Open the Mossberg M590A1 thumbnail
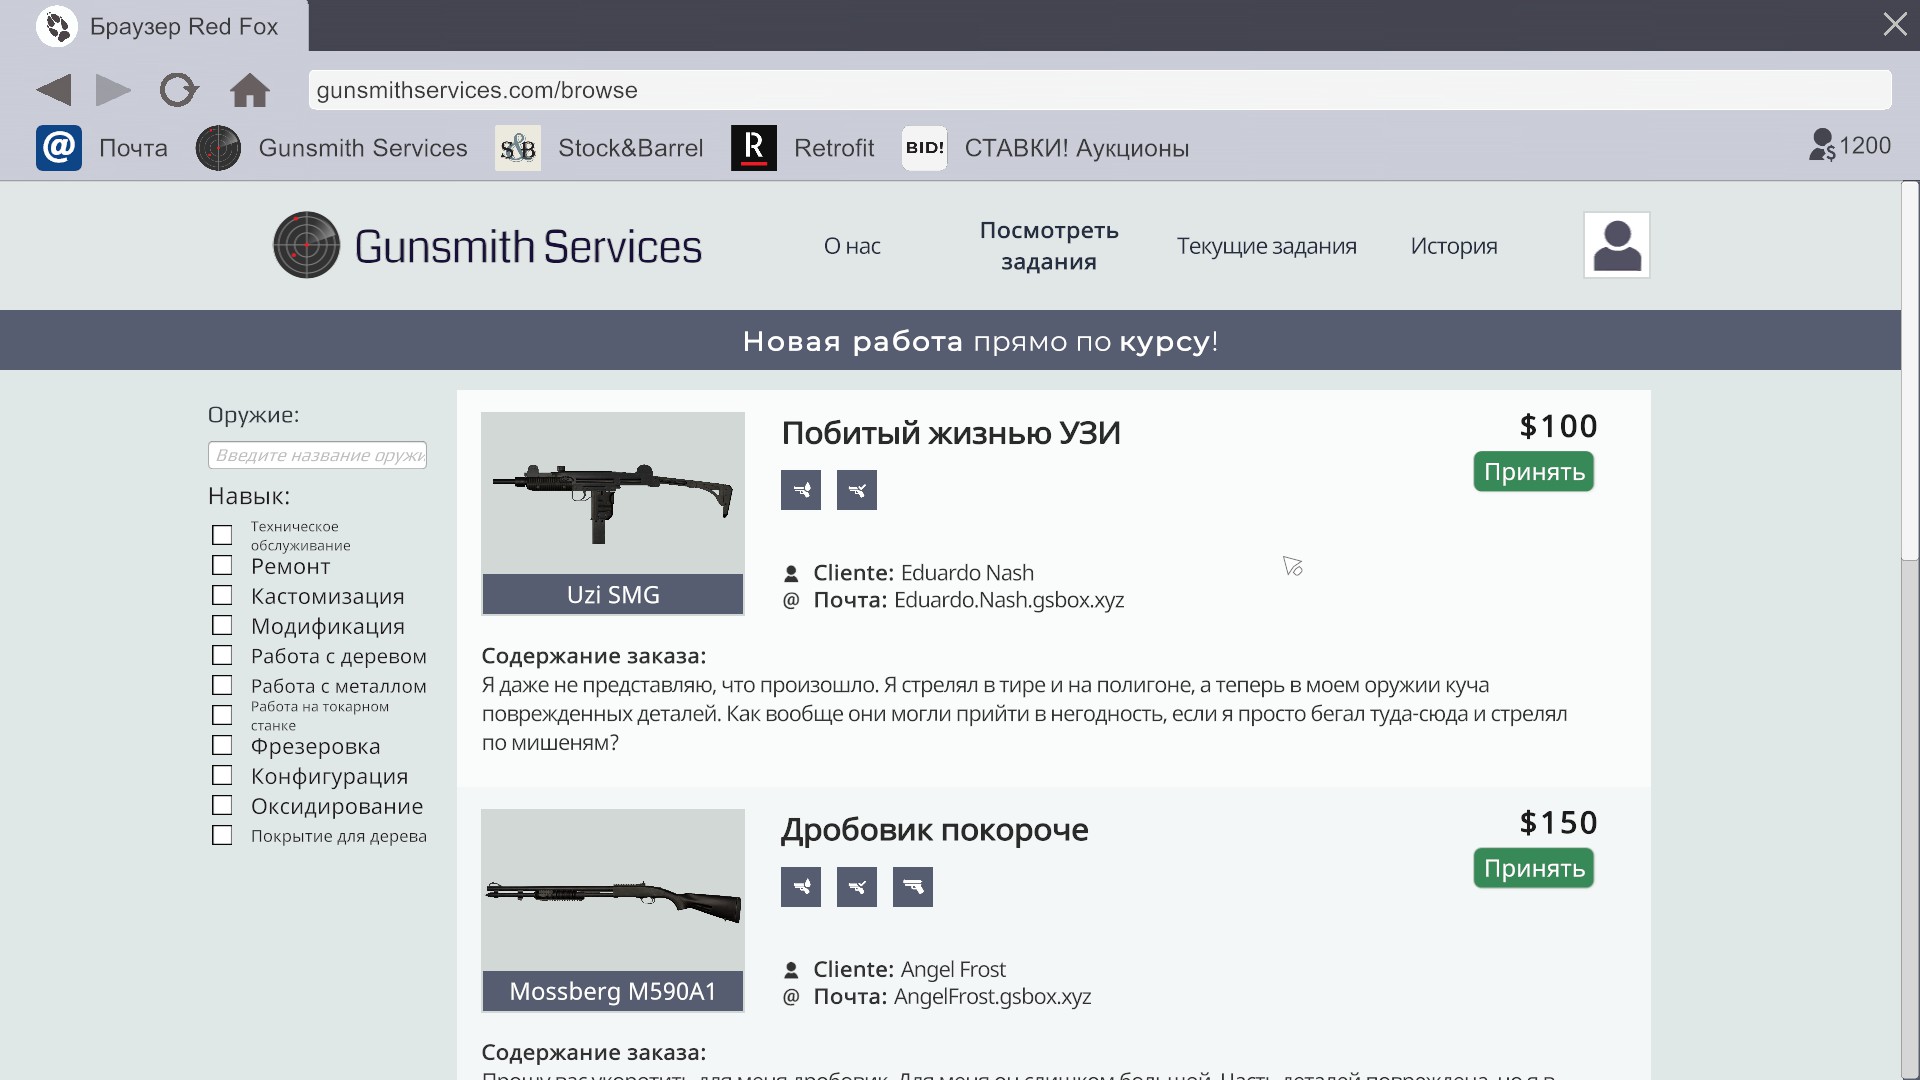Screen dimensions: 1920x1080 tap(613, 910)
